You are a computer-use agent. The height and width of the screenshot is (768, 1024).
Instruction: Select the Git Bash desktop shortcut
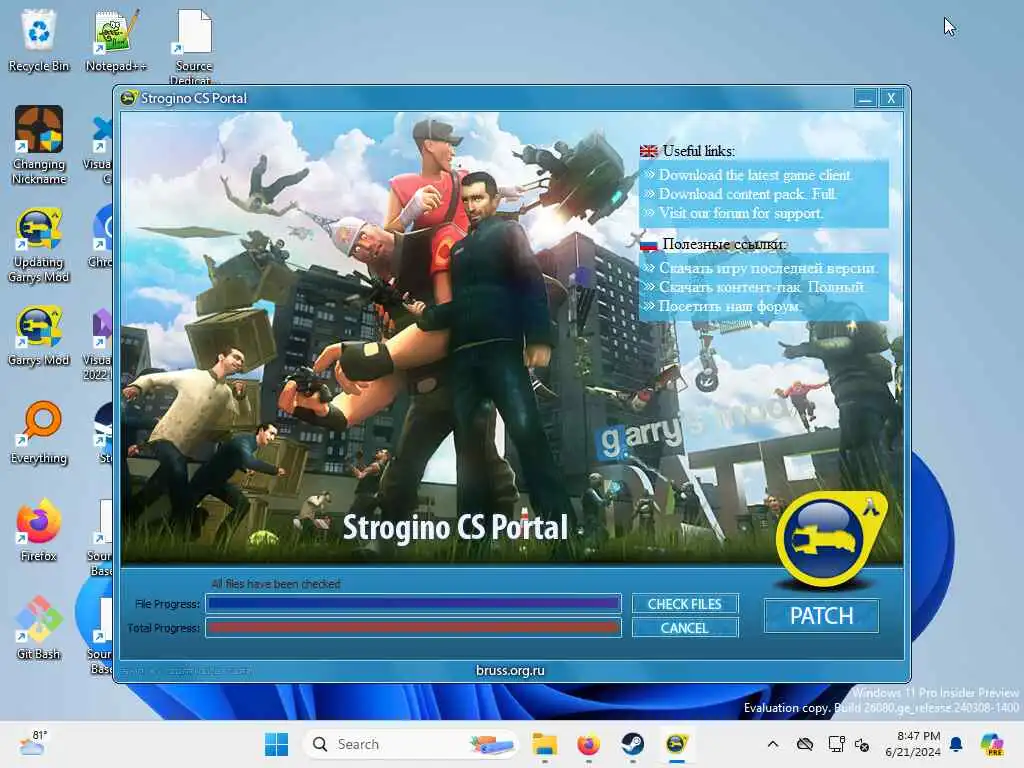[39, 628]
